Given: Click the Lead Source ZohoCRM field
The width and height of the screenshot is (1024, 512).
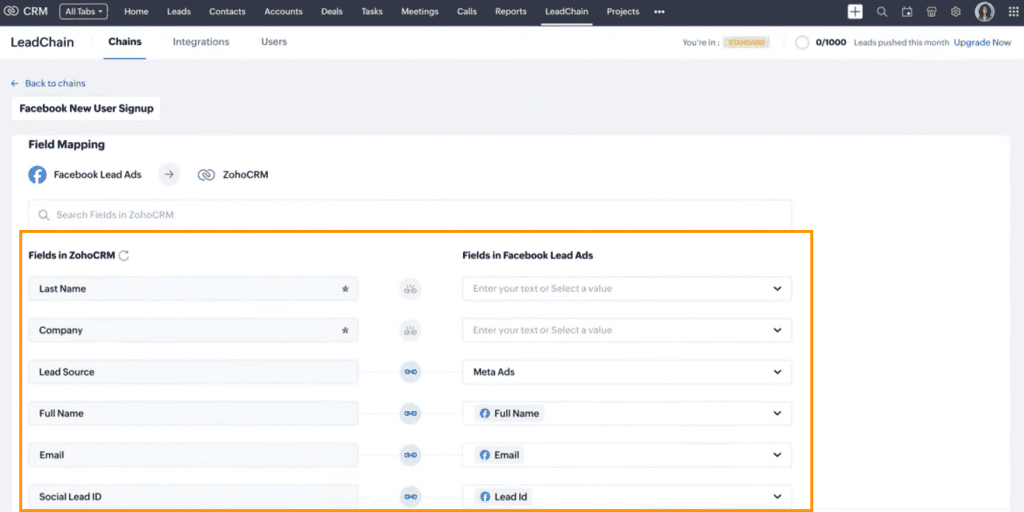Looking at the screenshot, I should click(193, 372).
